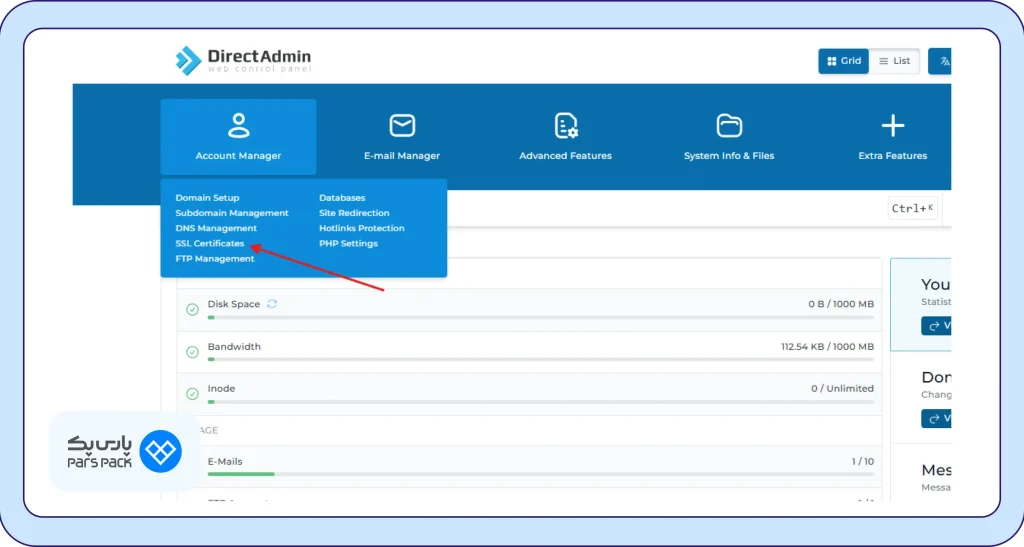Screen dimensions: 1024x547
Task: Click the Account Manager person icon
Action: (x=238, y=125)
